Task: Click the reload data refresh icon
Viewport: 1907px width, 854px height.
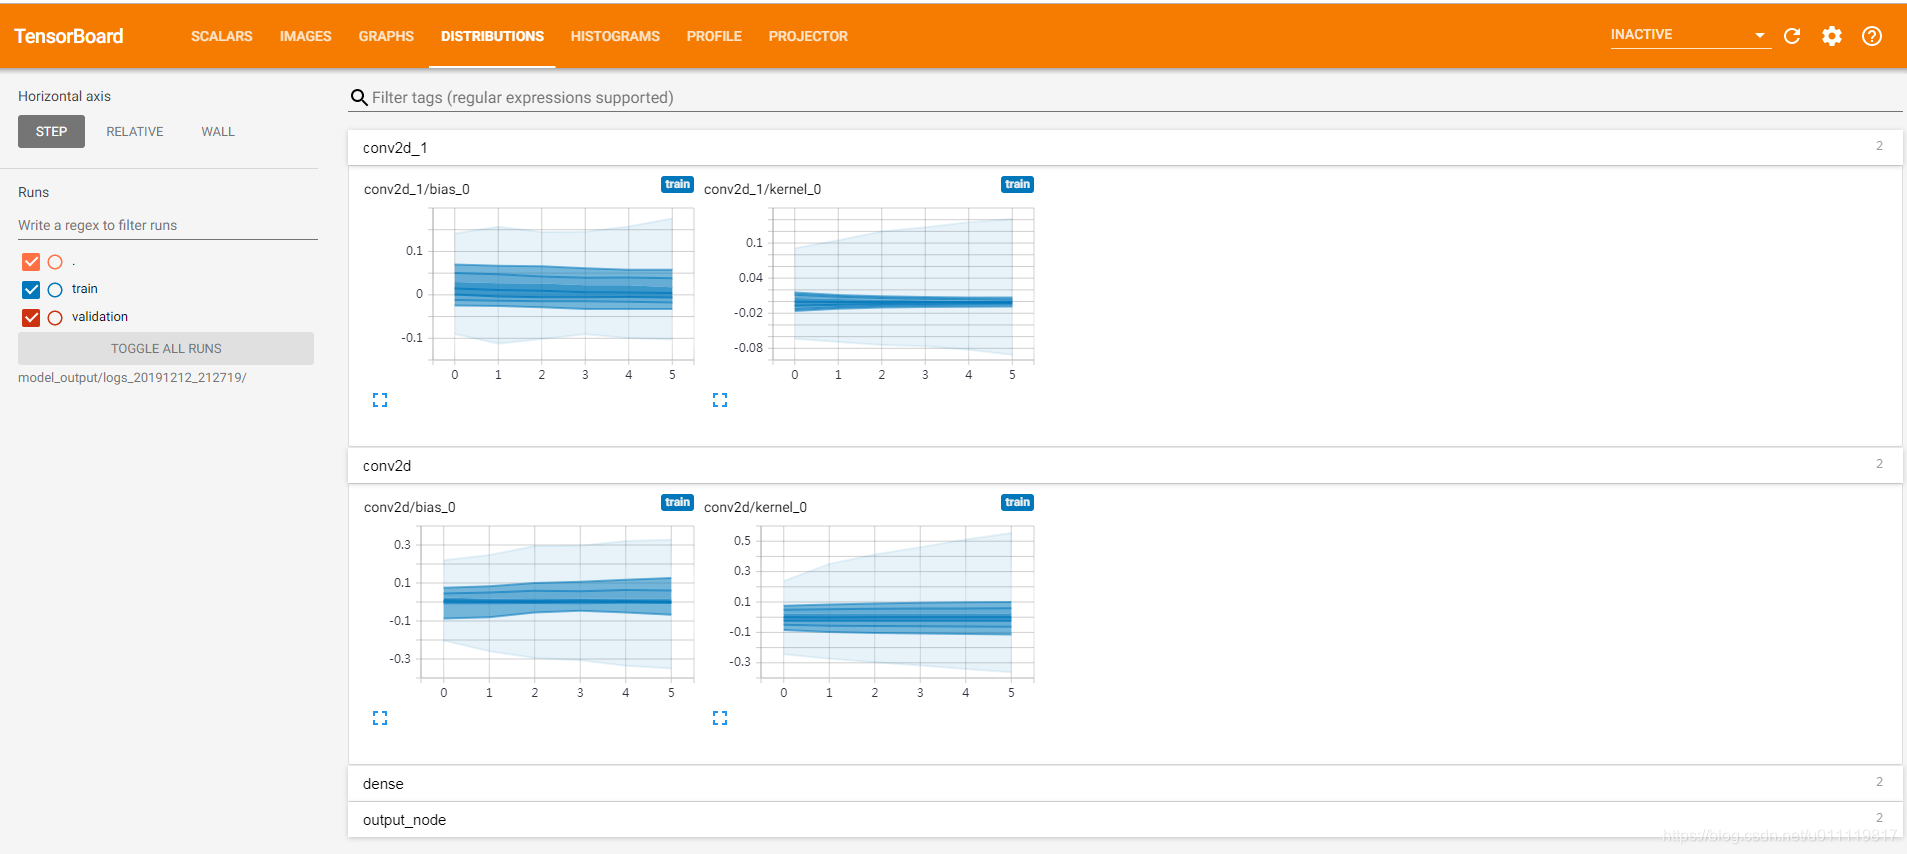Action: point(1792,36)
